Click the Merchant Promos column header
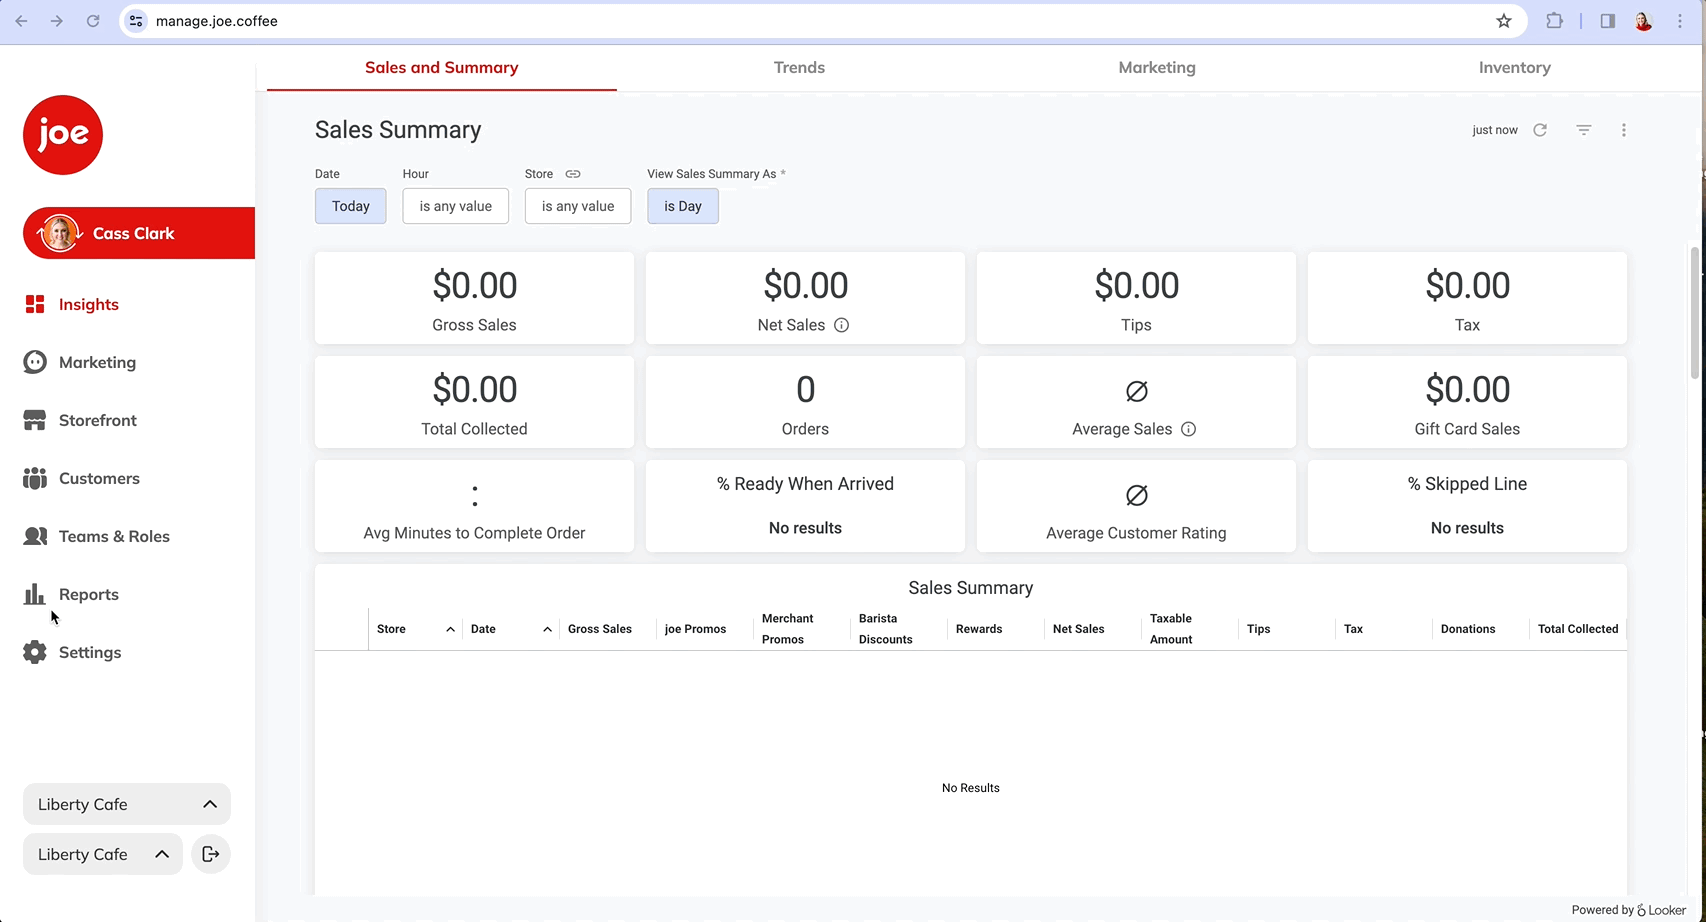The width and height of the screenshot is (1706, 922). 788,629
